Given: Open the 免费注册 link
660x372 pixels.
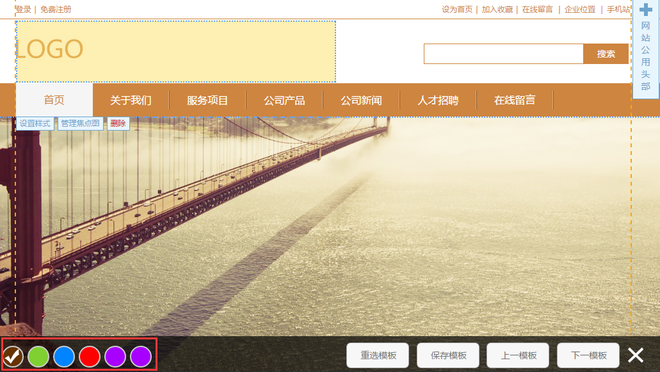Looking at the screenshot, I should coord(56,9).
